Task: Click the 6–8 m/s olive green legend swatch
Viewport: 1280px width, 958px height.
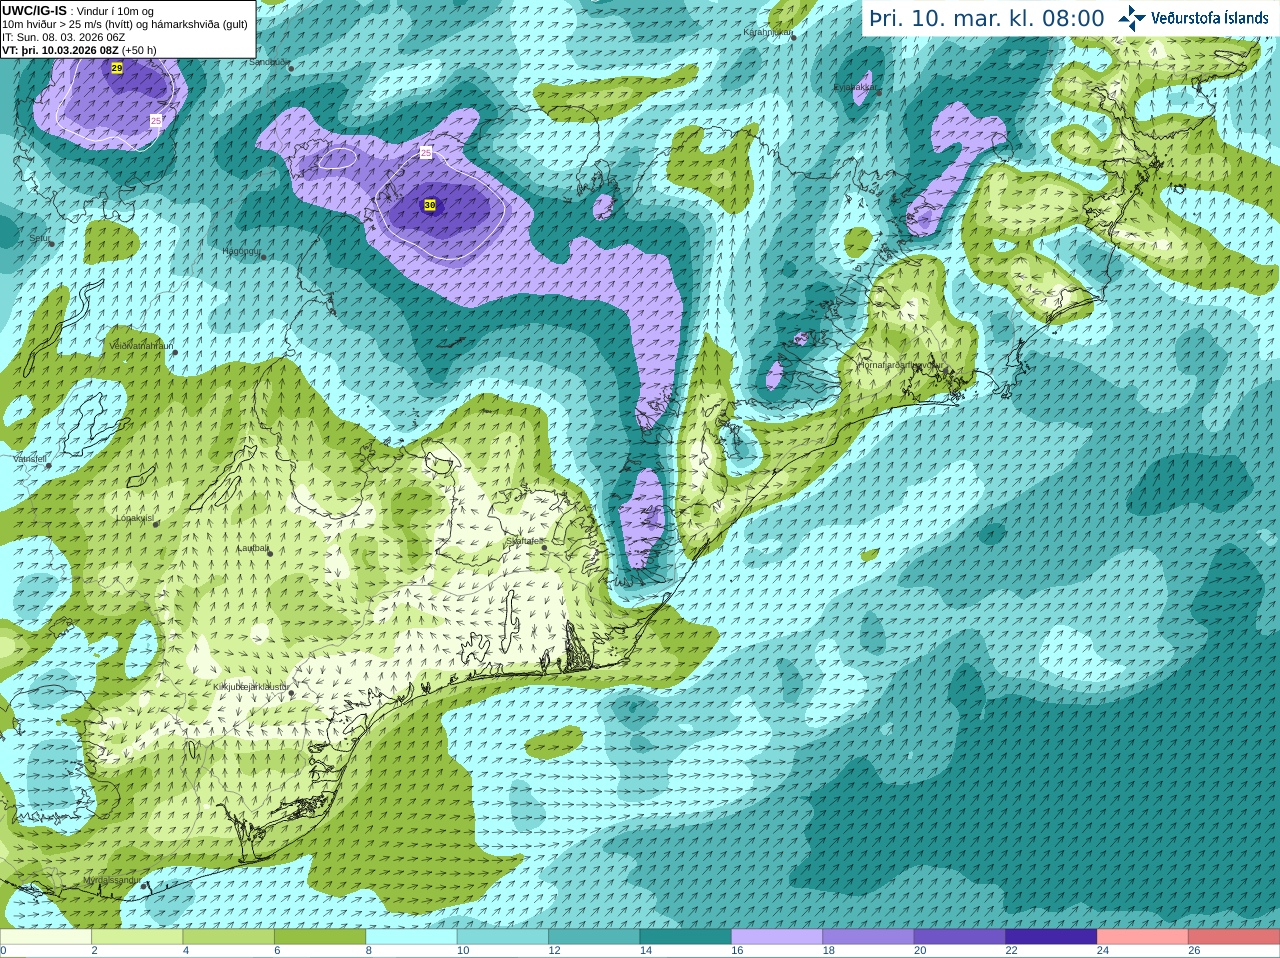Action: click(320, 937)
